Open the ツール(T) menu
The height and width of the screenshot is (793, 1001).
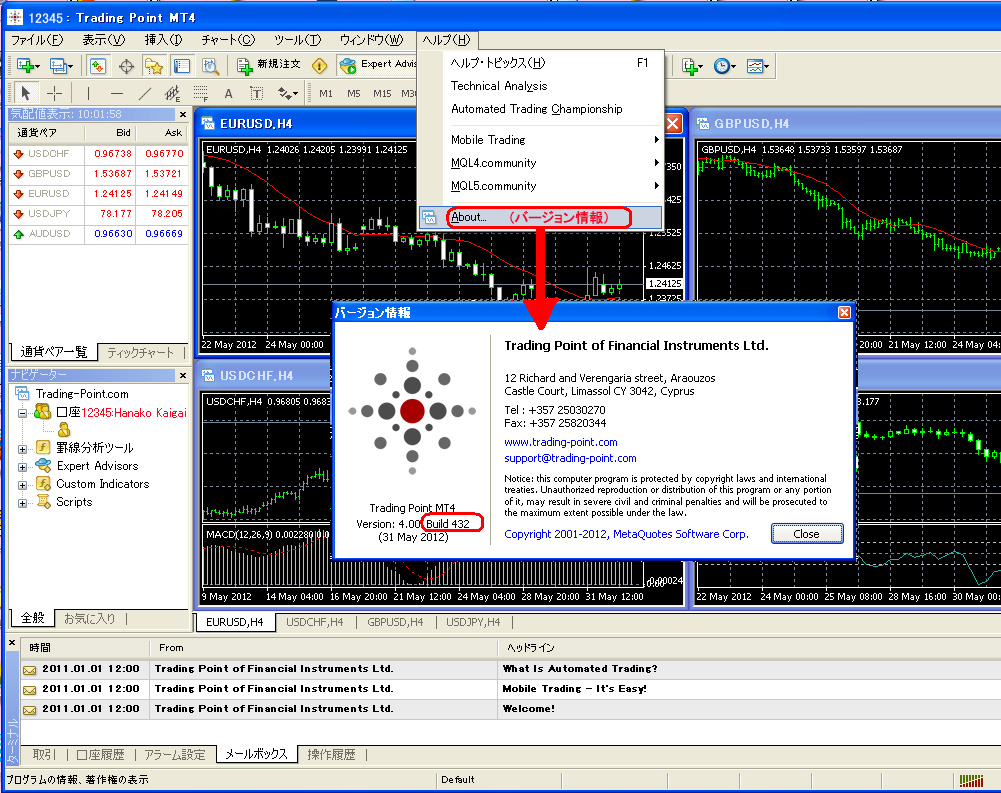pyautogui.click(x=297, y=40)
